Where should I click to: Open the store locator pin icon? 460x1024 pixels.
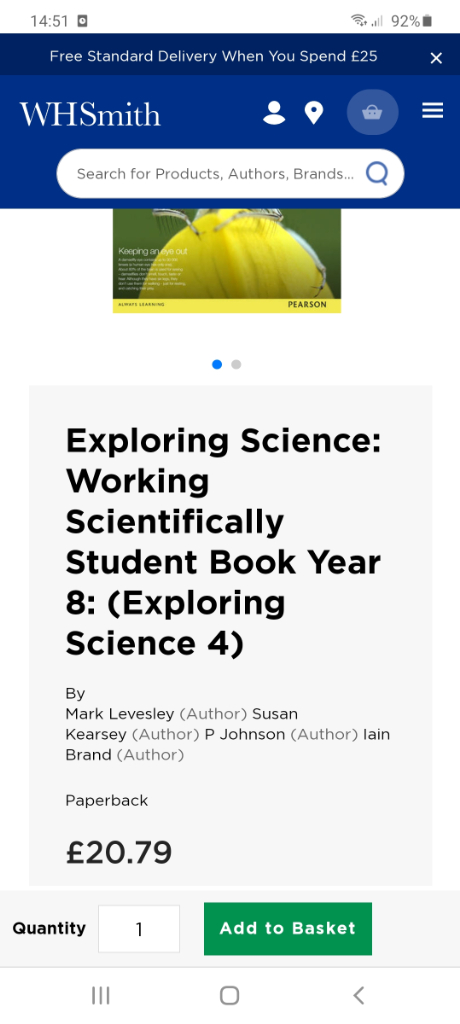click(314, 112)
